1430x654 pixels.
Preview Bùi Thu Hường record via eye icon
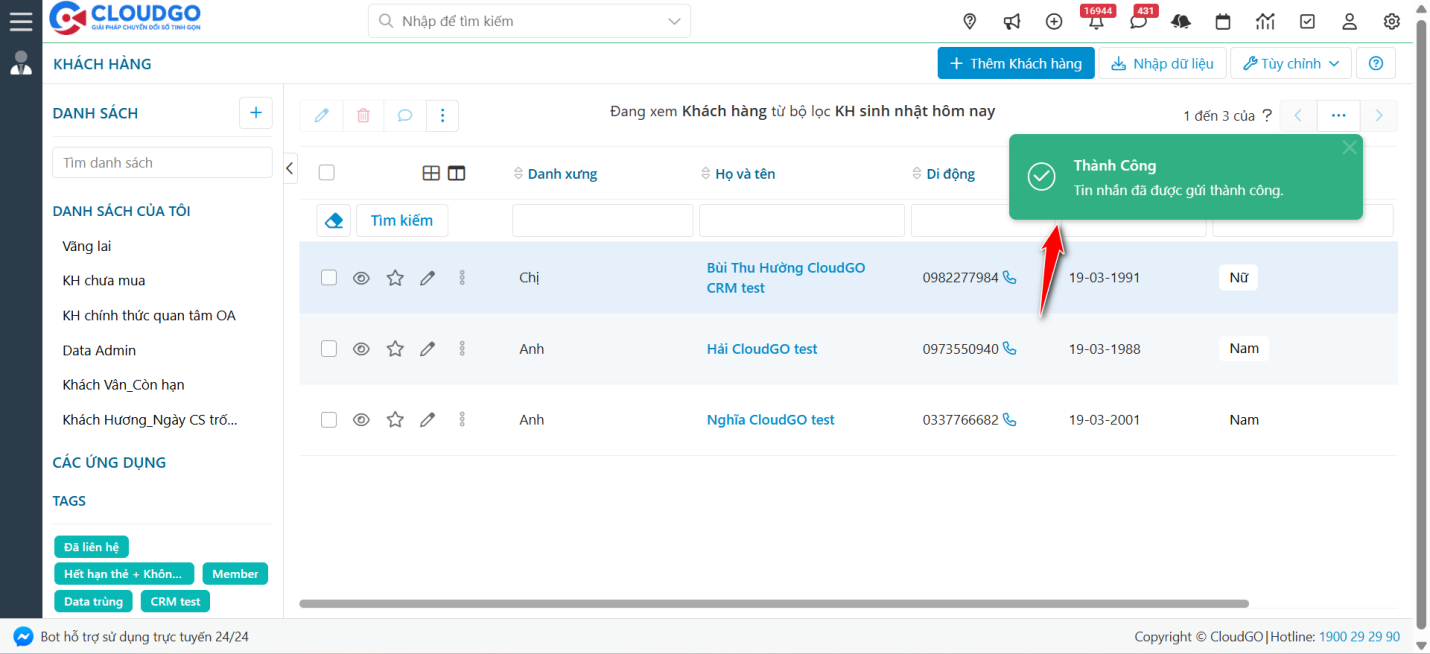point(361,277)
